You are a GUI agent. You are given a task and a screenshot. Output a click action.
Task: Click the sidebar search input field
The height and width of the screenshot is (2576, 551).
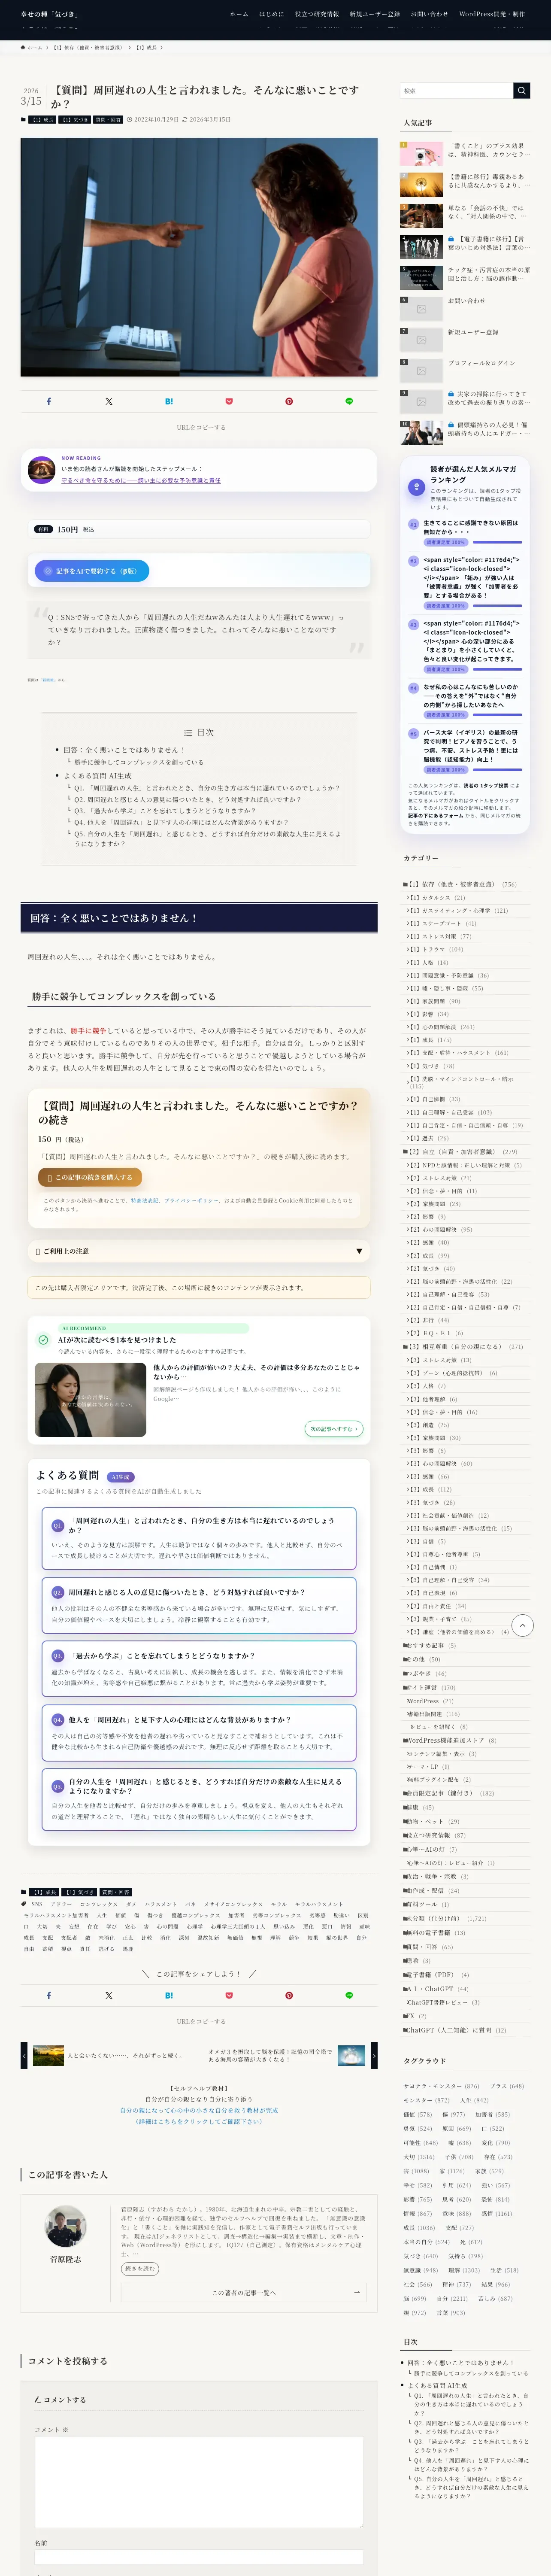tap(456, 91)
